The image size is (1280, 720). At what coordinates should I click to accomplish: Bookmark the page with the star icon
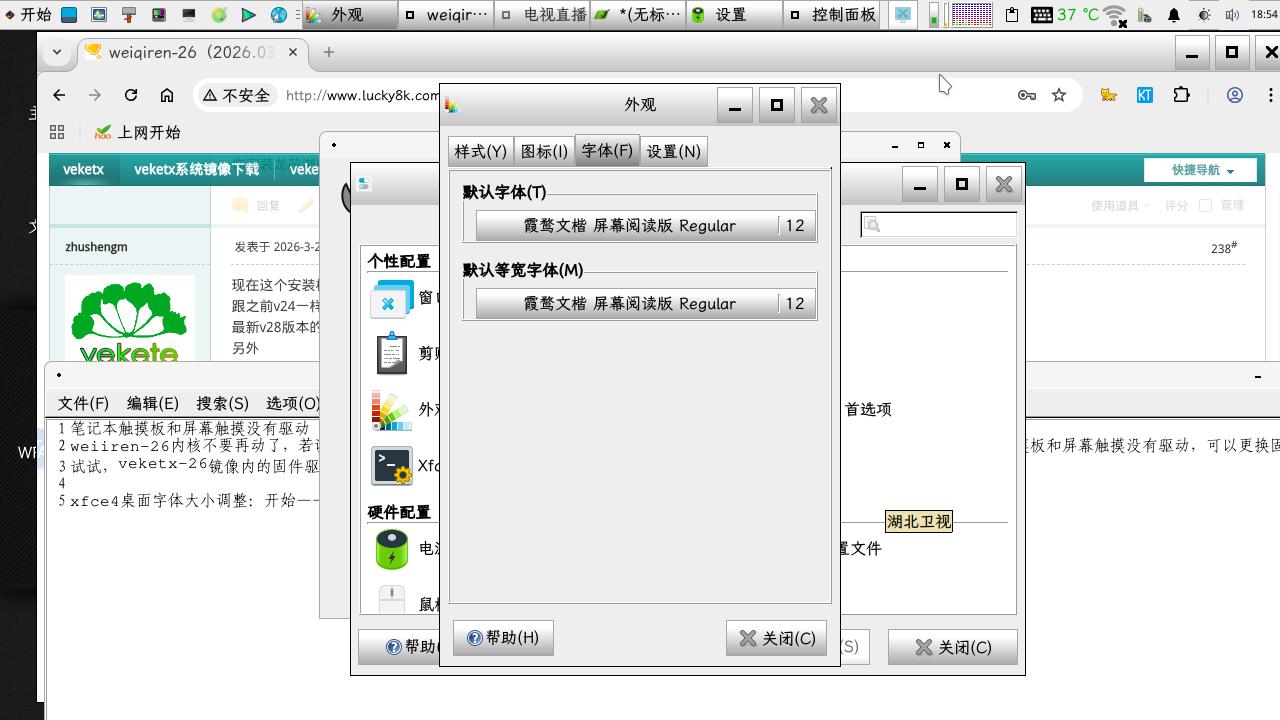point(1058,93)
